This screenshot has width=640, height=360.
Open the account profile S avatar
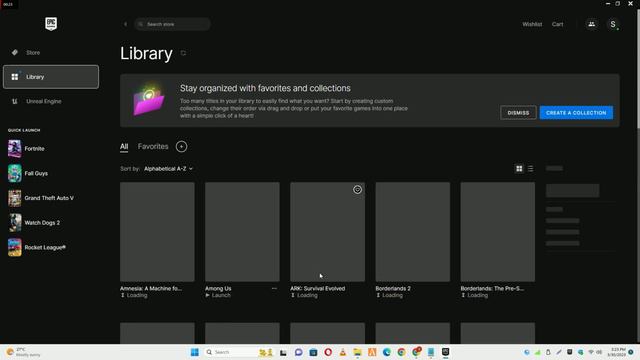pos(613,24)
